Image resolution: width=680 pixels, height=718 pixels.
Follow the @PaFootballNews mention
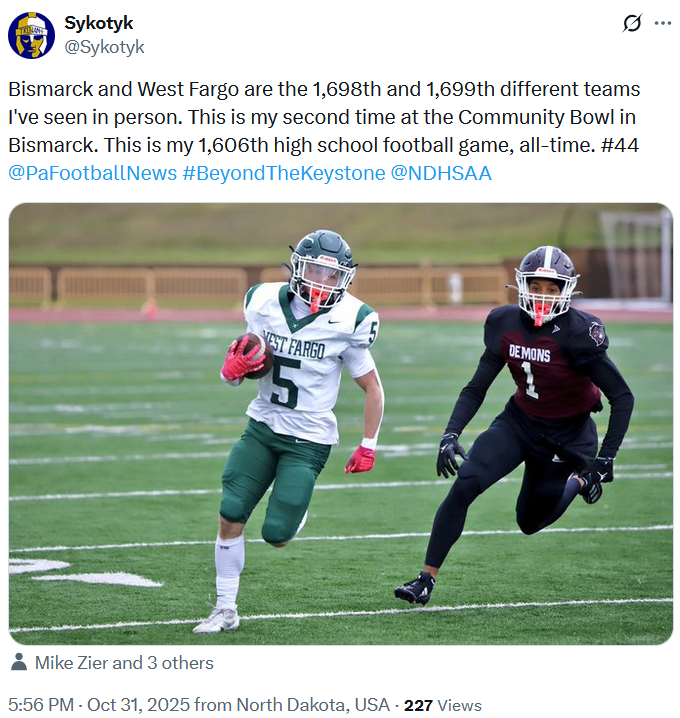(x=92, y=174)
